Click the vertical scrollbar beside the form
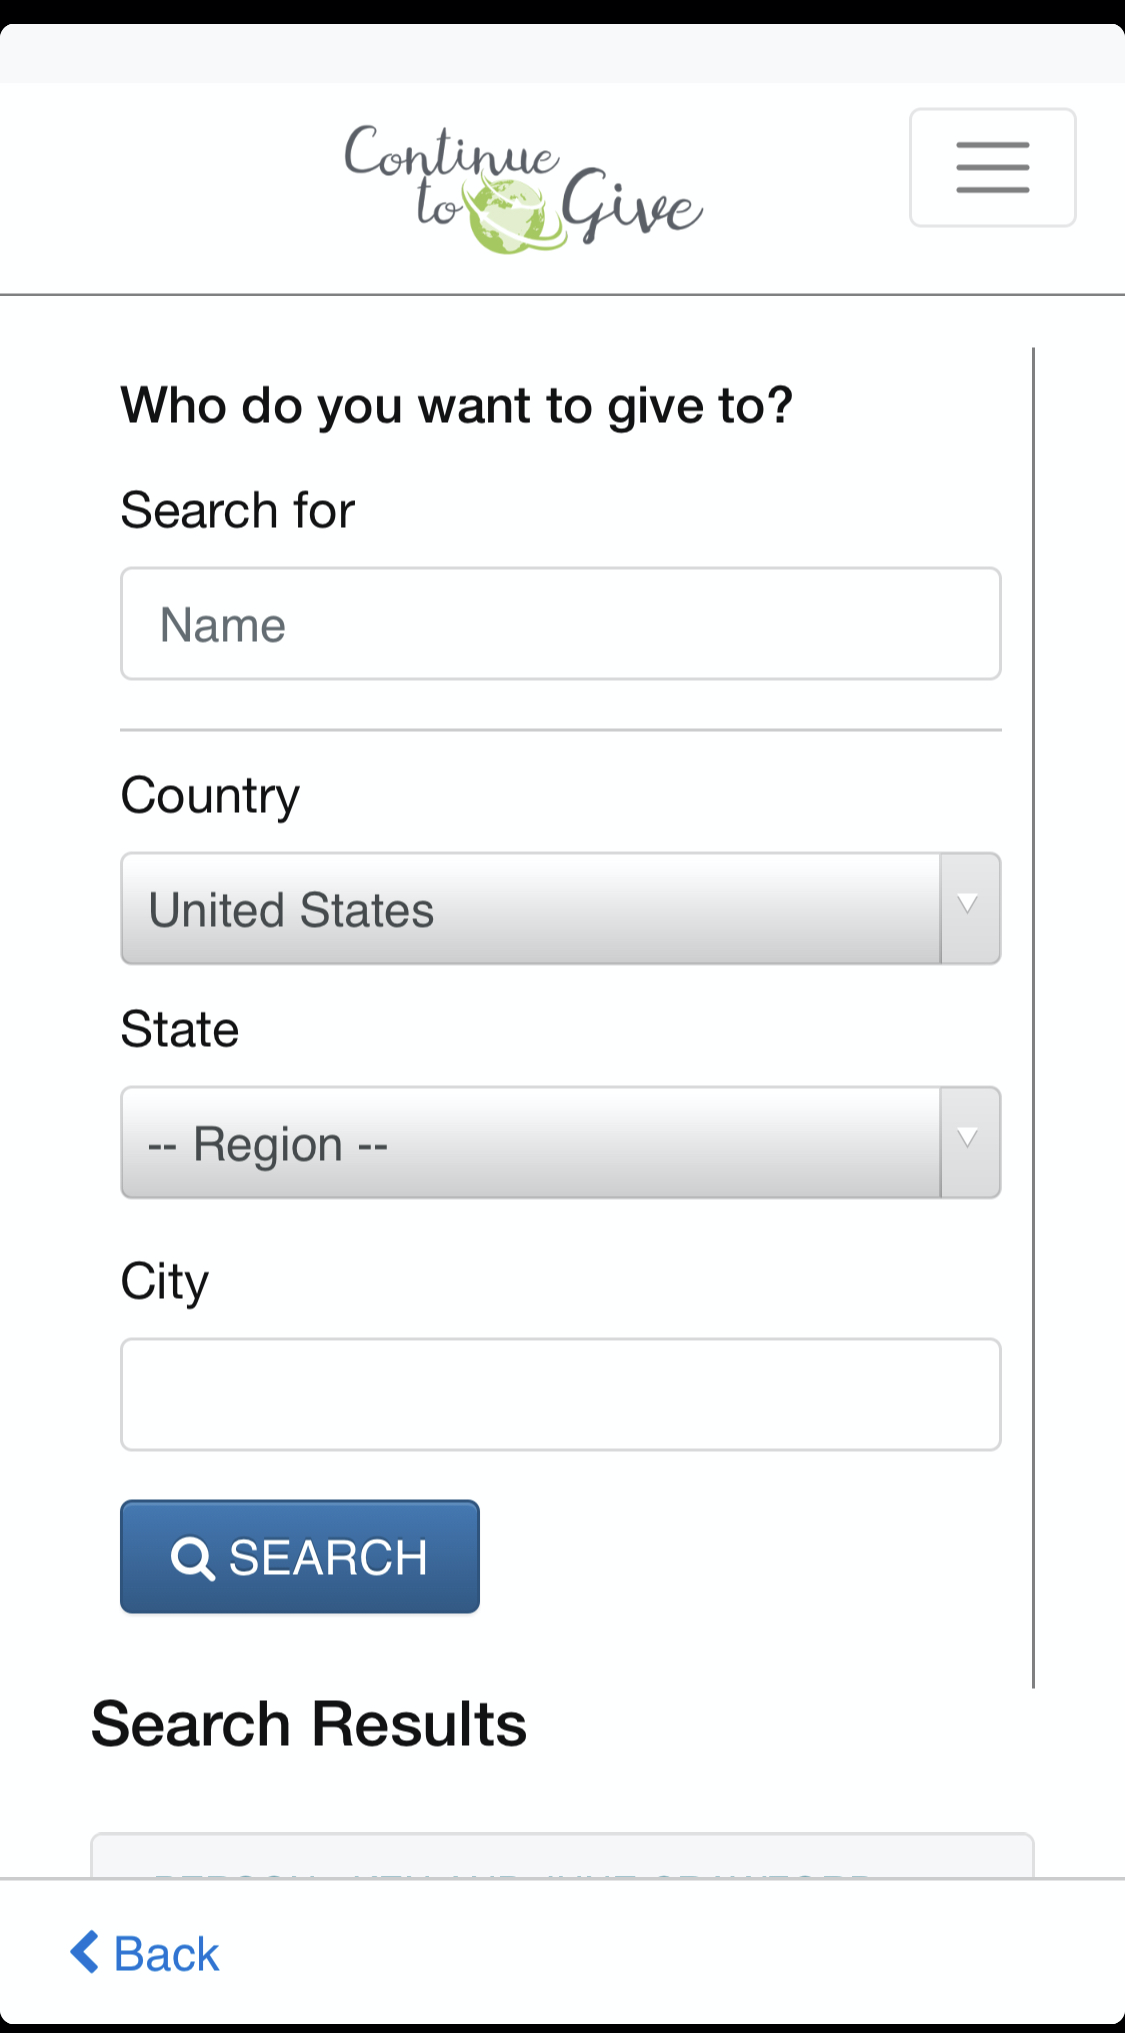Screen dimensions: 1125x2033 pos(1033,1018)
